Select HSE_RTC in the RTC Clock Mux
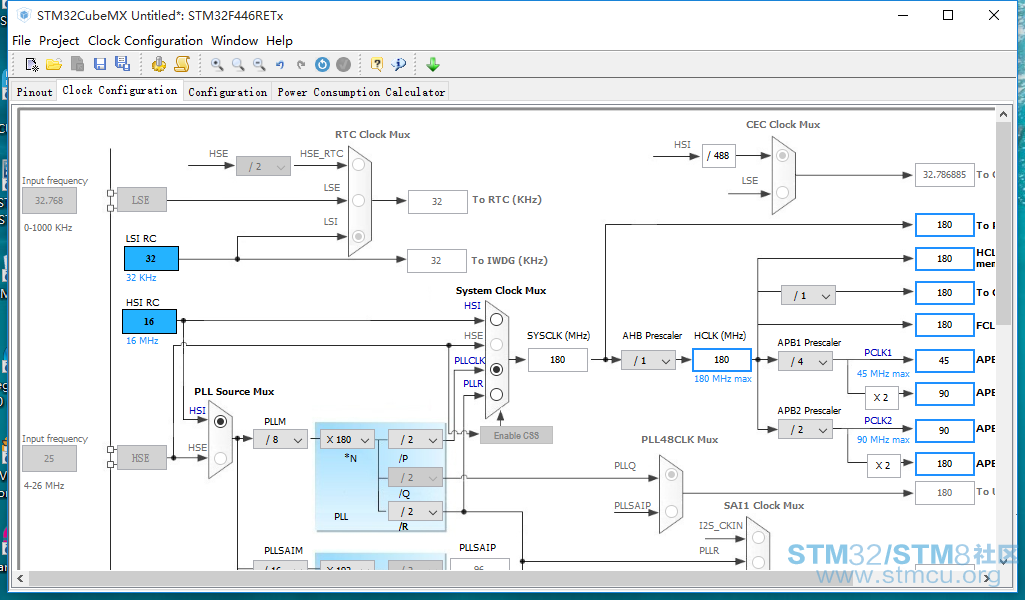The width and height of the screenshot is (1025, 600). [x=358, y=165]
